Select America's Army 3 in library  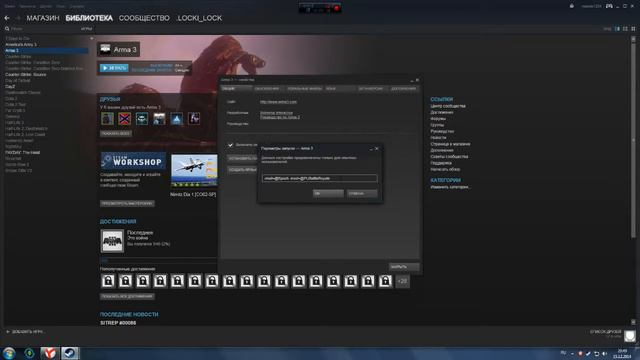[x=21, y=44]
